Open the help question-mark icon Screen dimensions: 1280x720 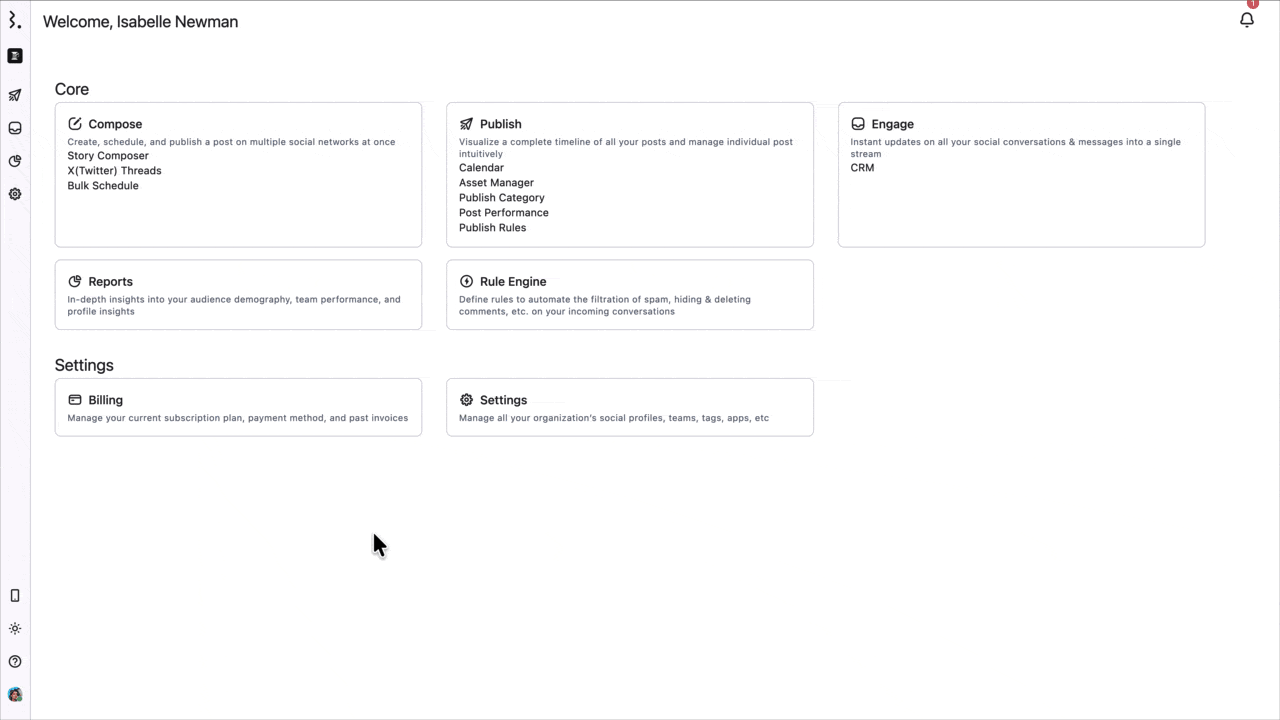pos(15,662)
